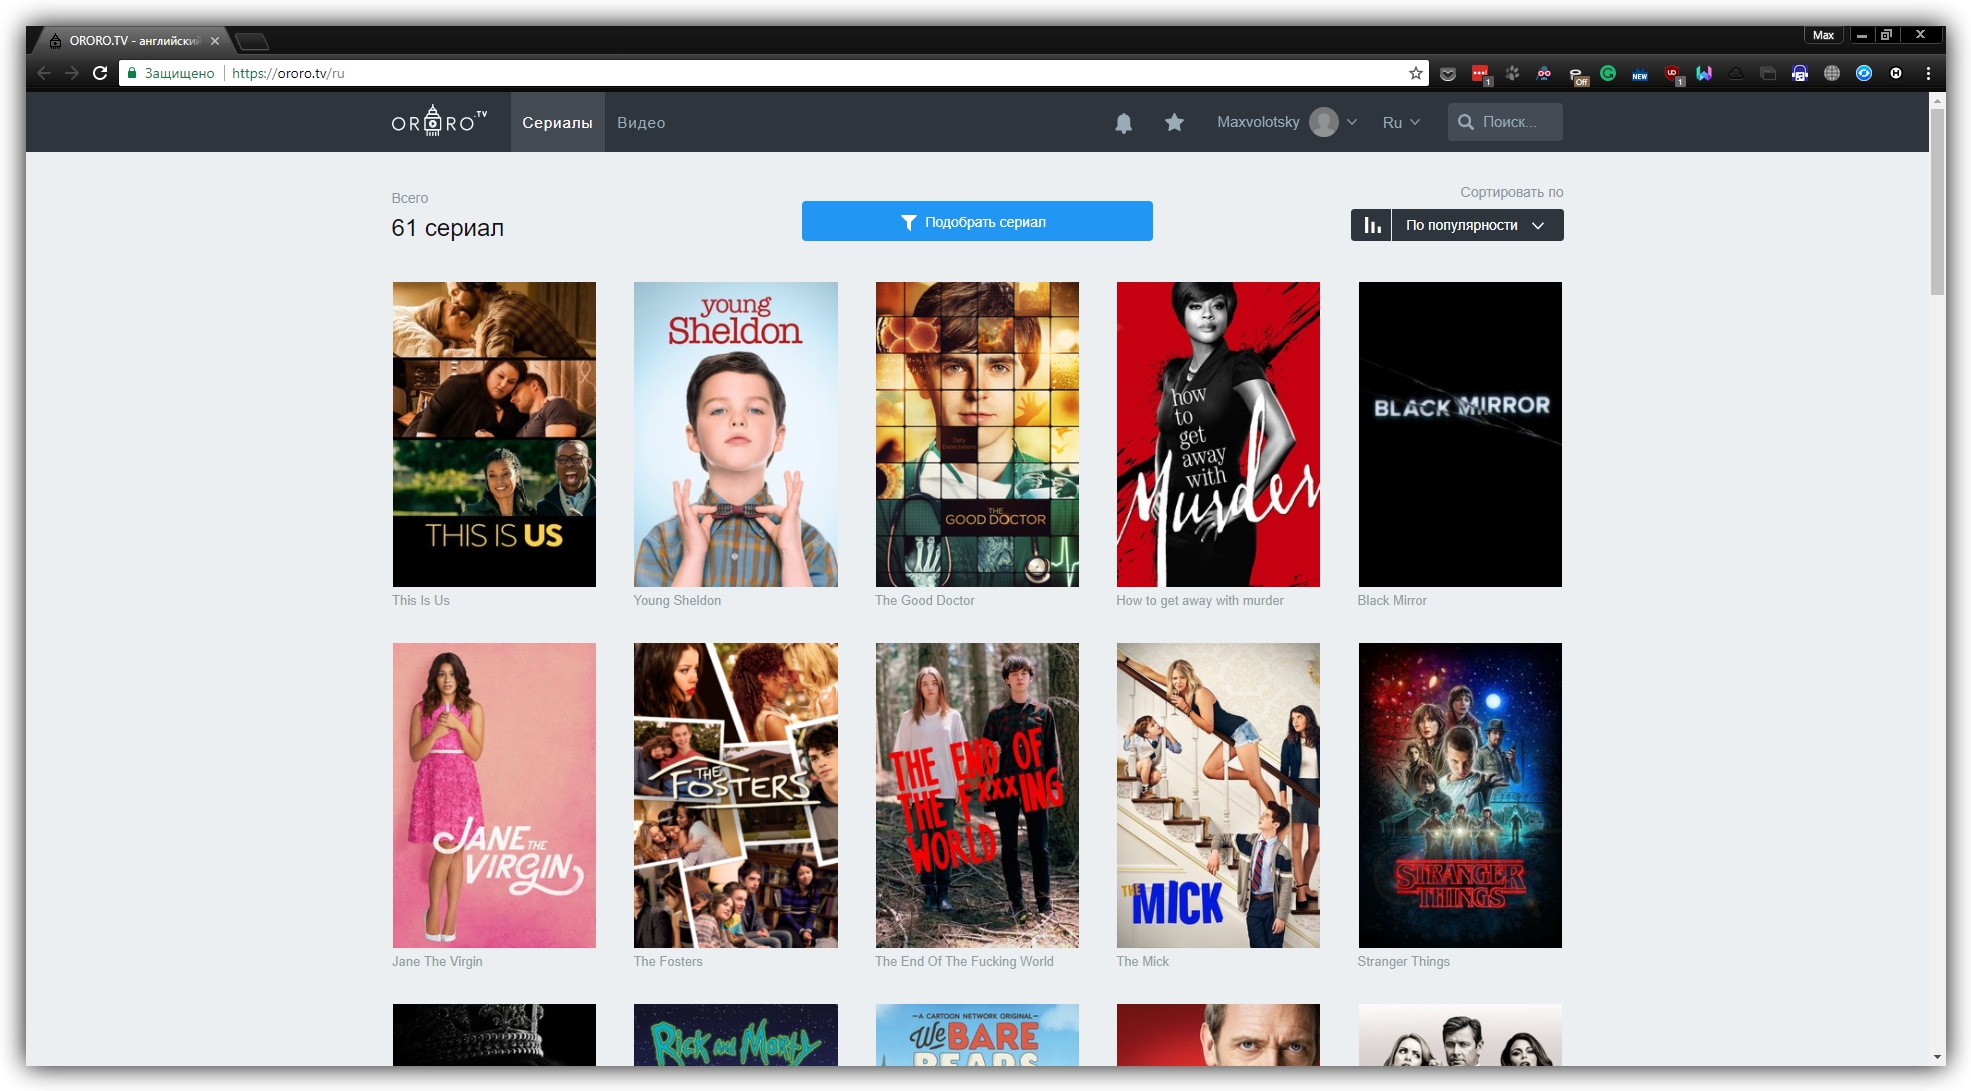The width and height of the screenshot is (1971, 1091).
Task: Click the page vertical scrollbar thumb
Action: point(1937,200)
